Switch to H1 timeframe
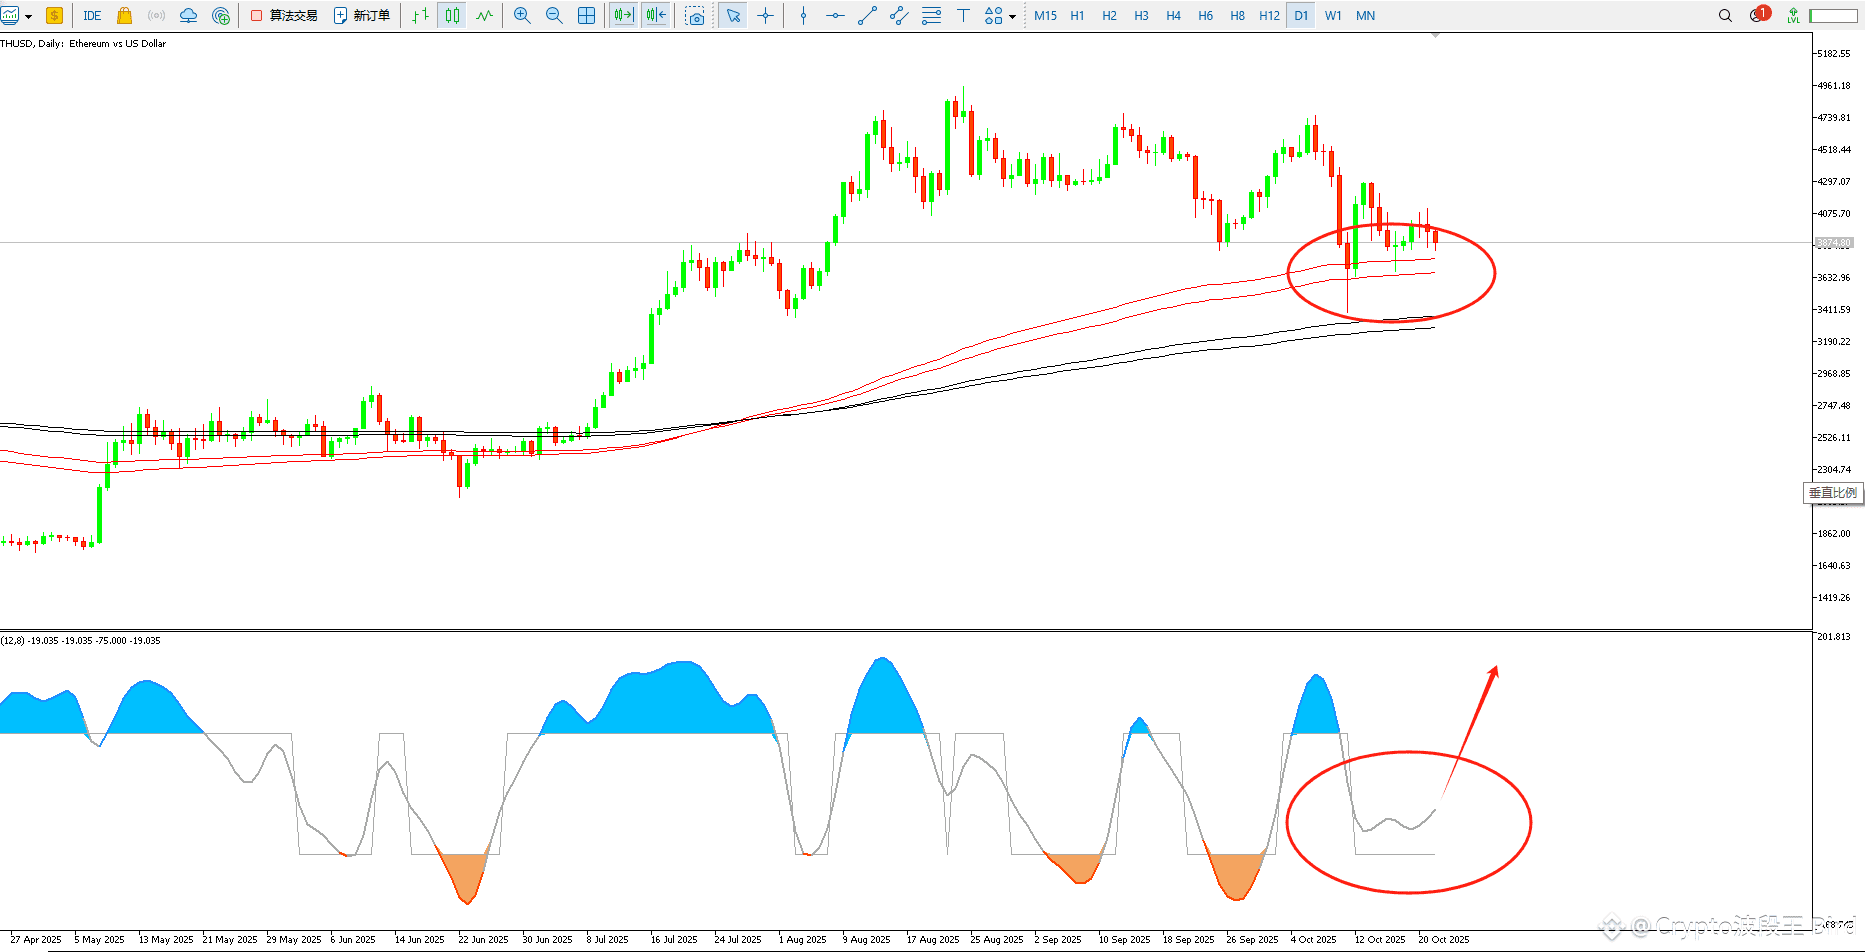The image size is (1865, 952). [x=1077, y=15]
